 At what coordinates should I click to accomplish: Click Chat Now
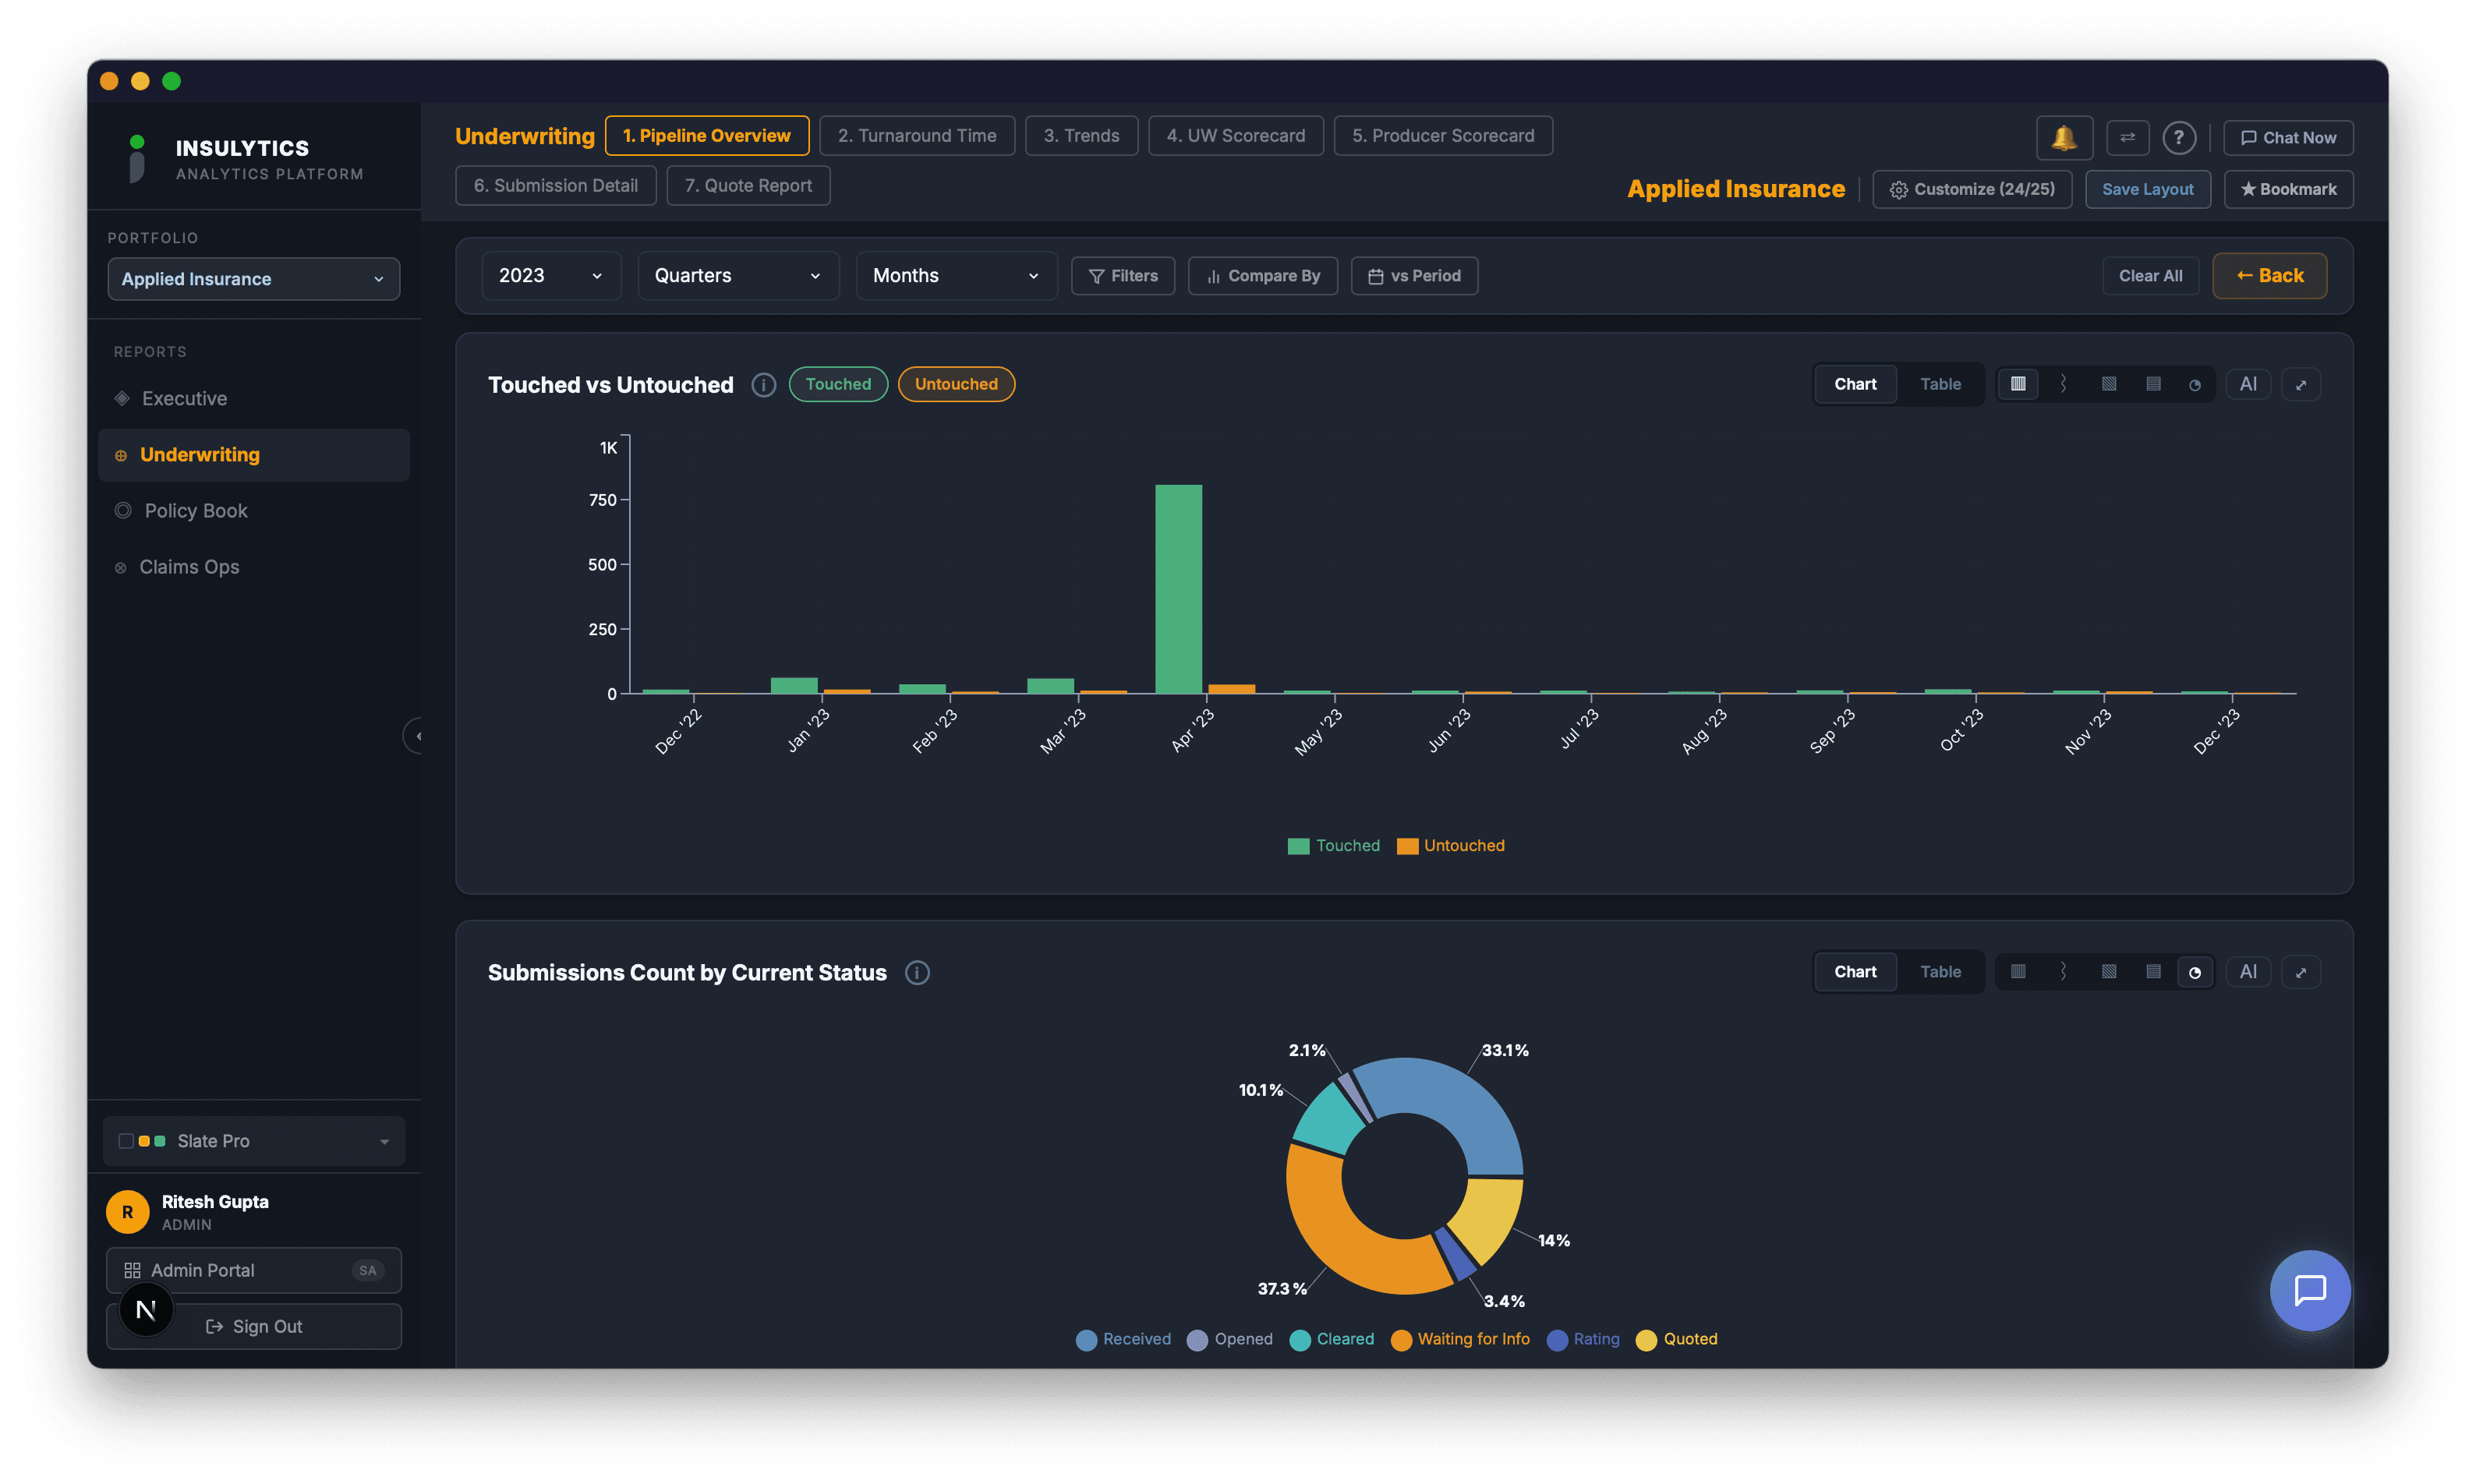2288,138
